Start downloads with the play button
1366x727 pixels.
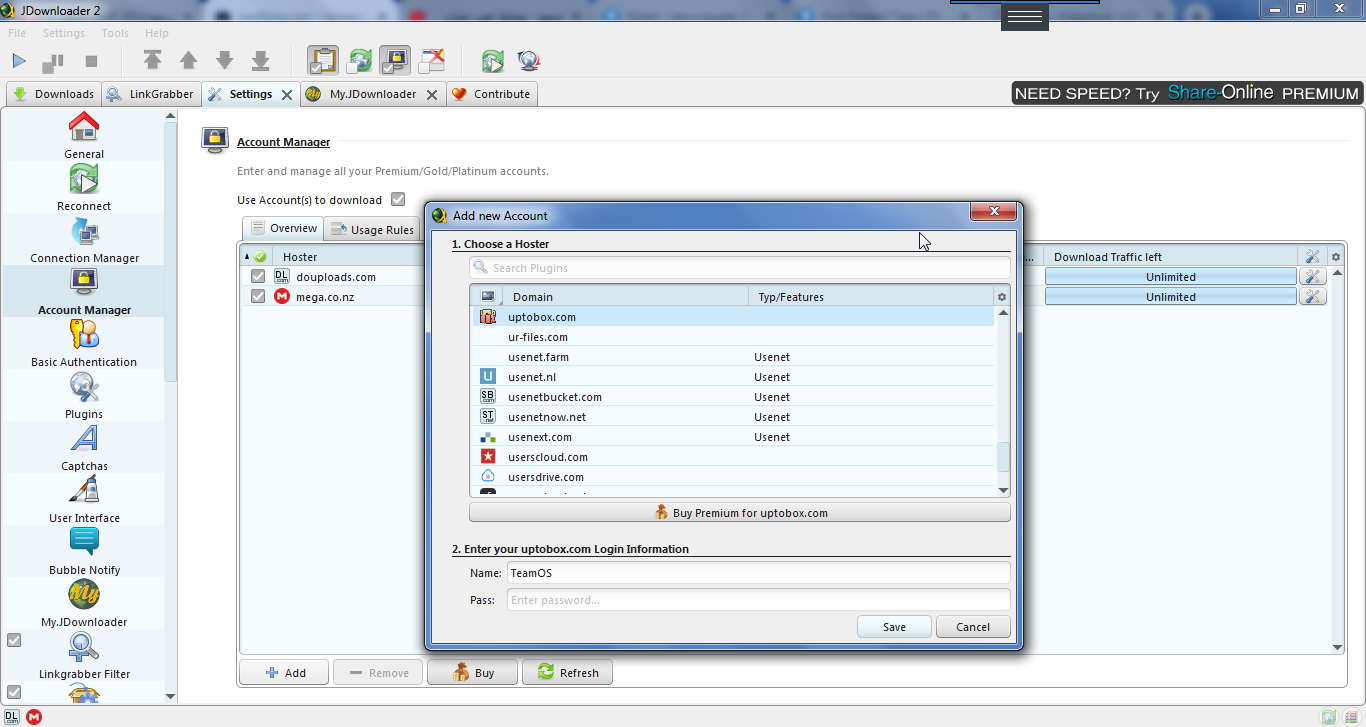click(19, 61)
